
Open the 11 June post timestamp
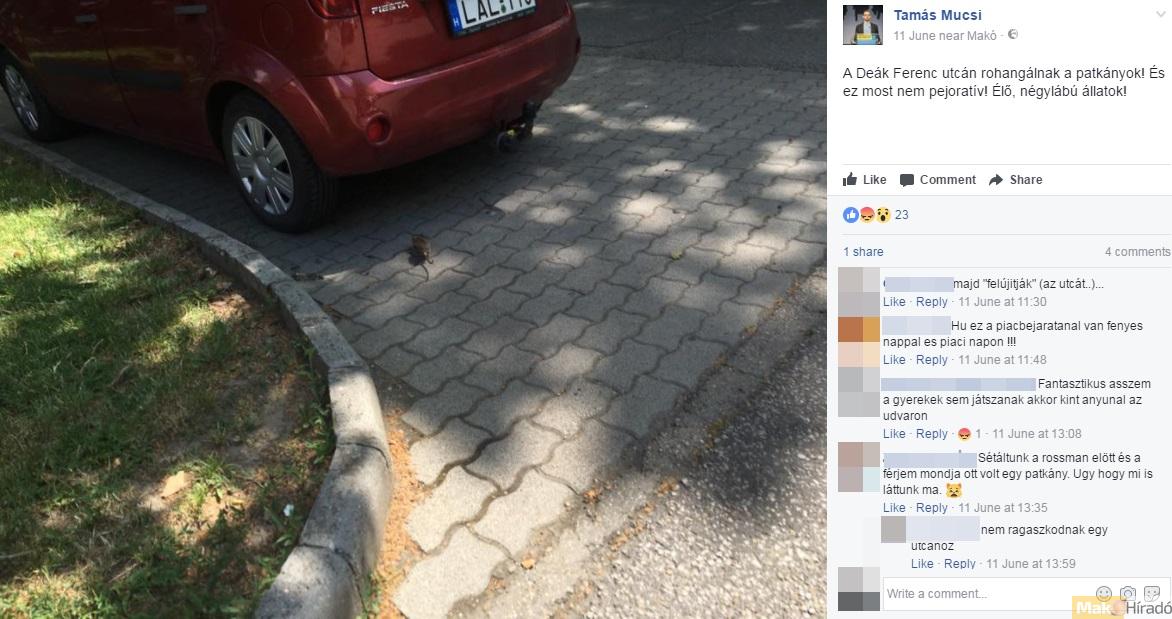click(x=914, y=36)
